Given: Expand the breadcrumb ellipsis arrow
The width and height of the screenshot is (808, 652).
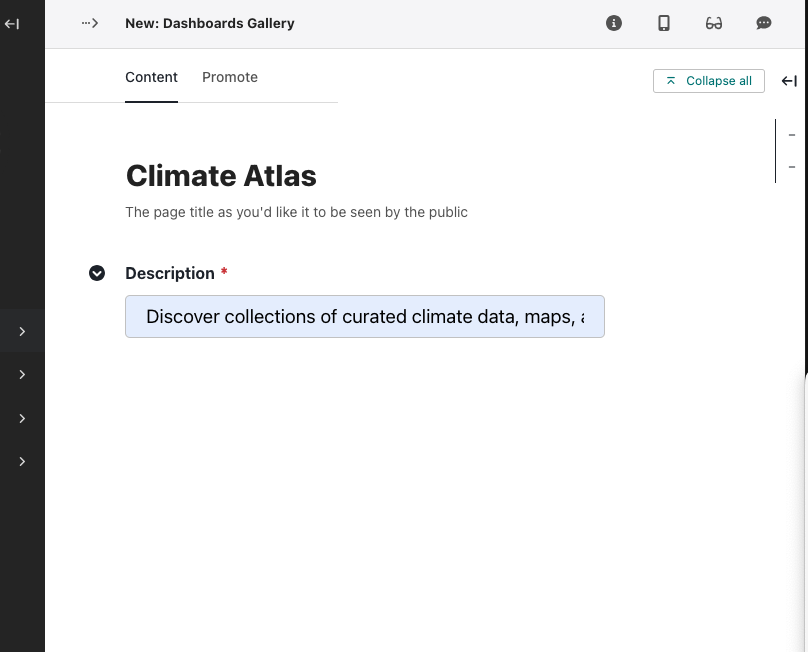Looking at the screenshot, I should coord(90,23).
